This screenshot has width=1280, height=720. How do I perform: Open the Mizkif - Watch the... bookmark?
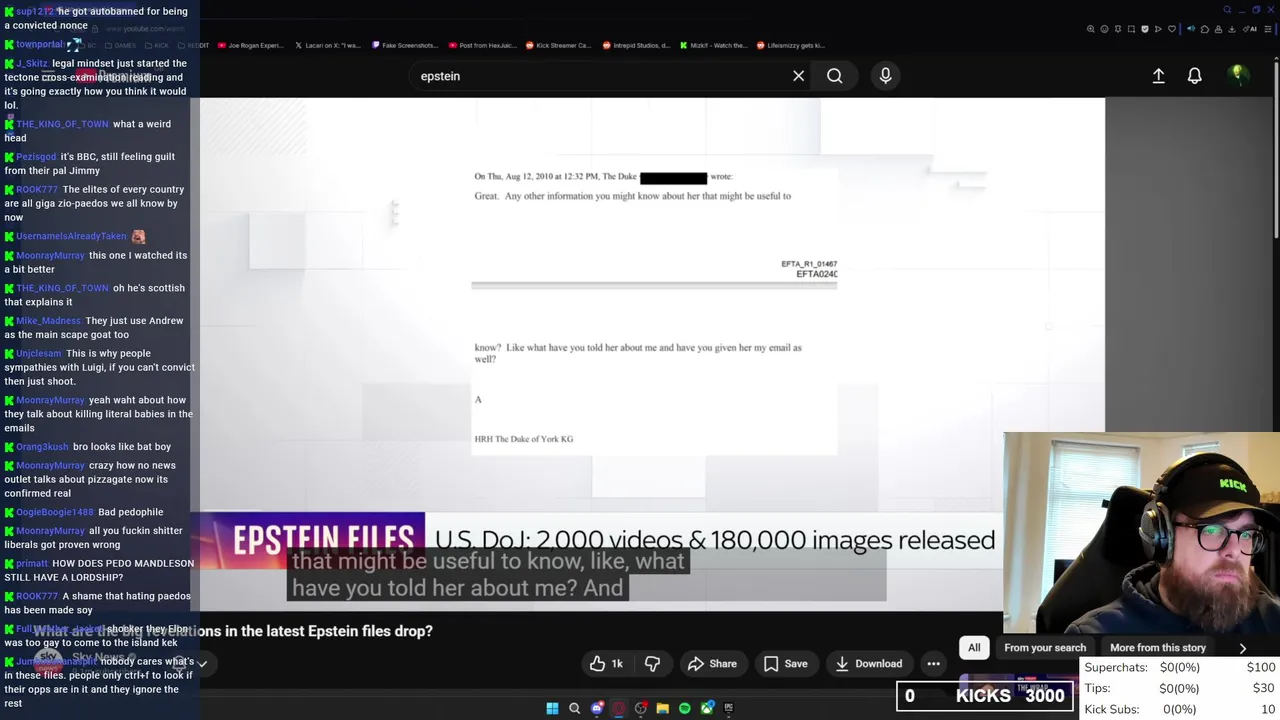click(x=713, y=45)
